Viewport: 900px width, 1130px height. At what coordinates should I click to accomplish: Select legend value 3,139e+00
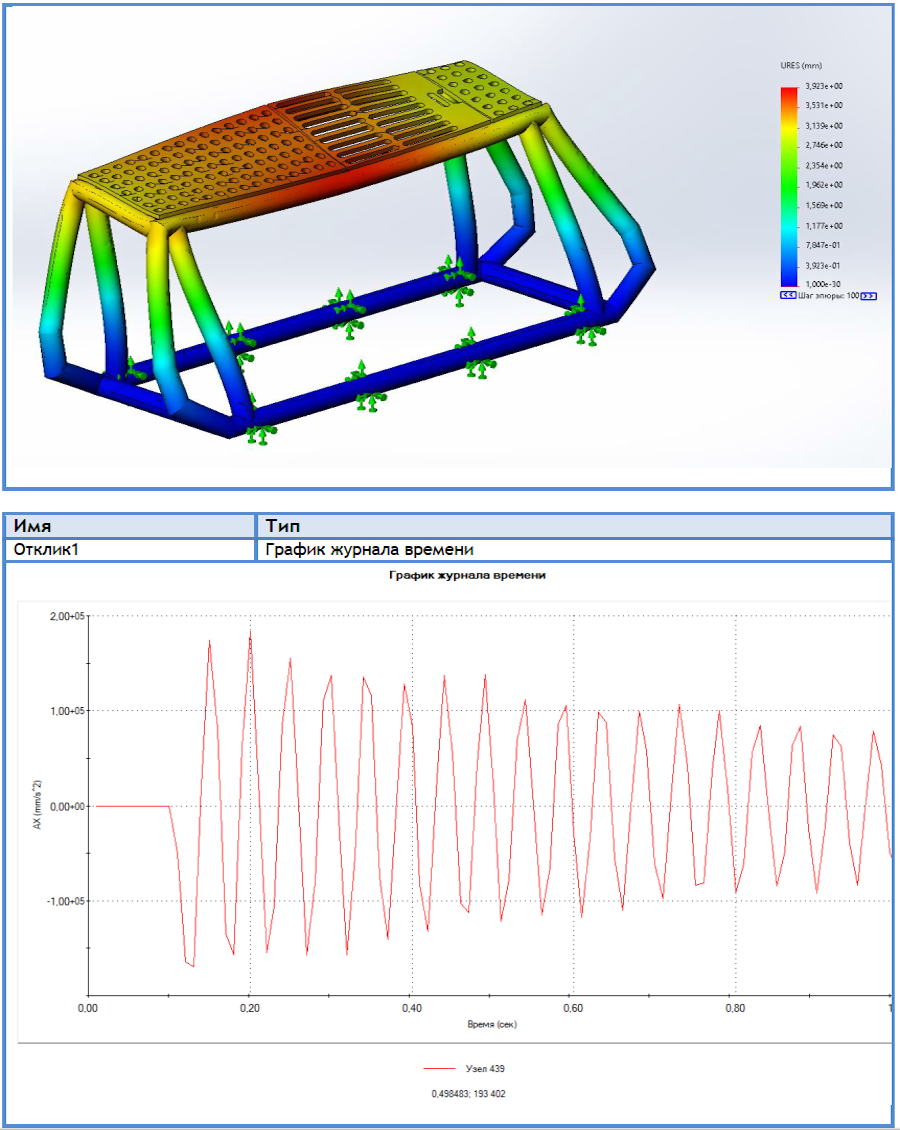(824, 125)
